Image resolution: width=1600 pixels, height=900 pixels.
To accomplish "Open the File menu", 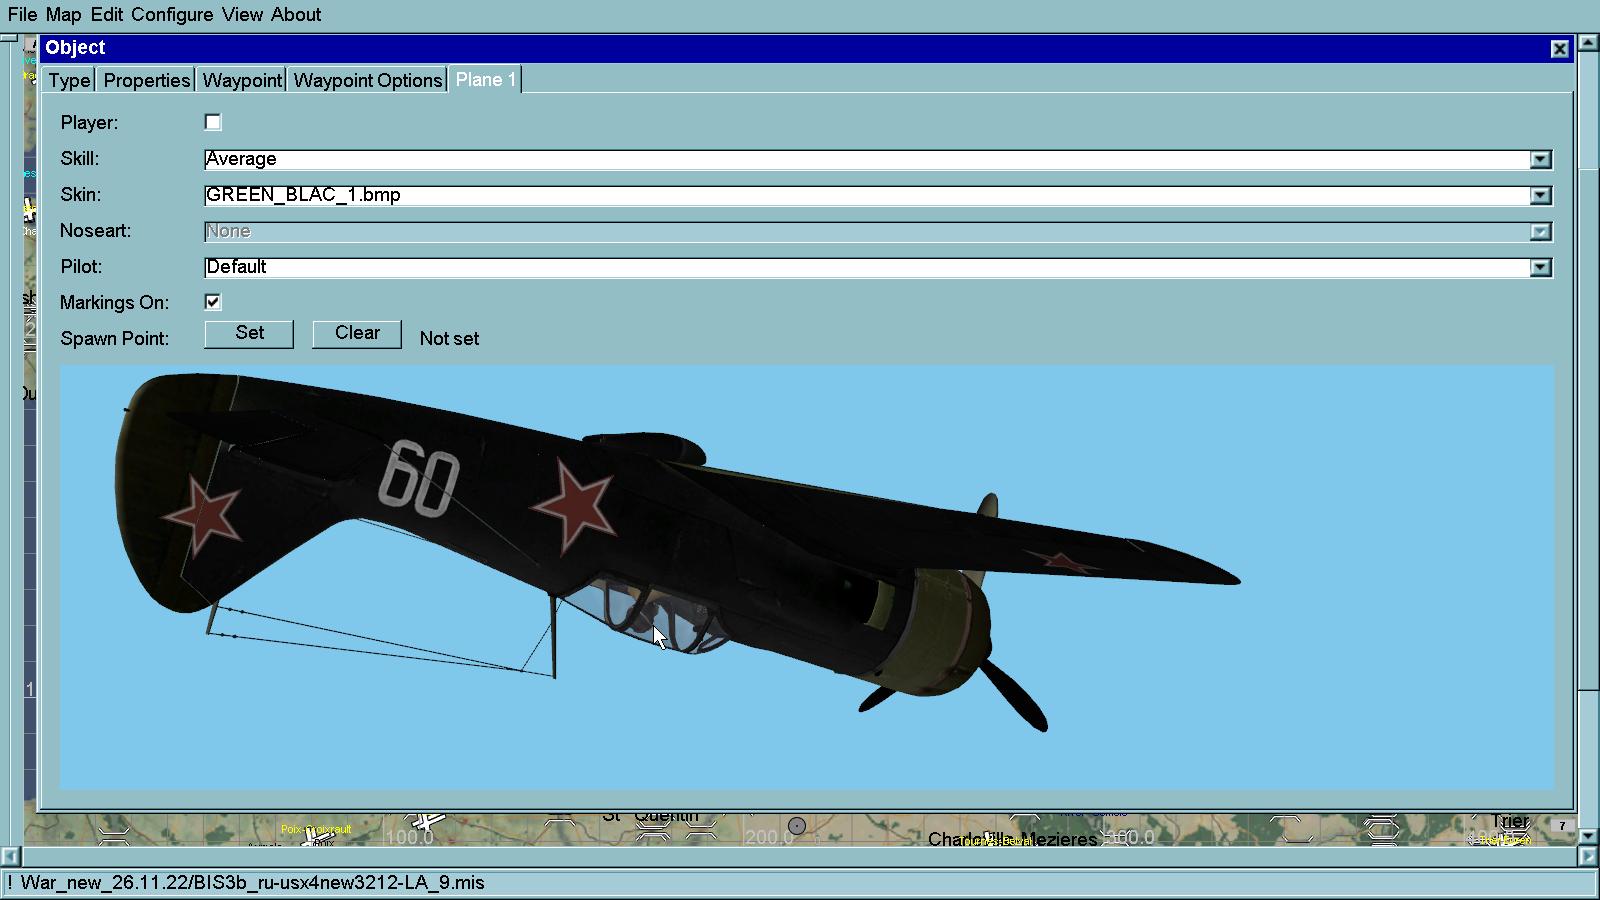I will [x=22, y=15].
